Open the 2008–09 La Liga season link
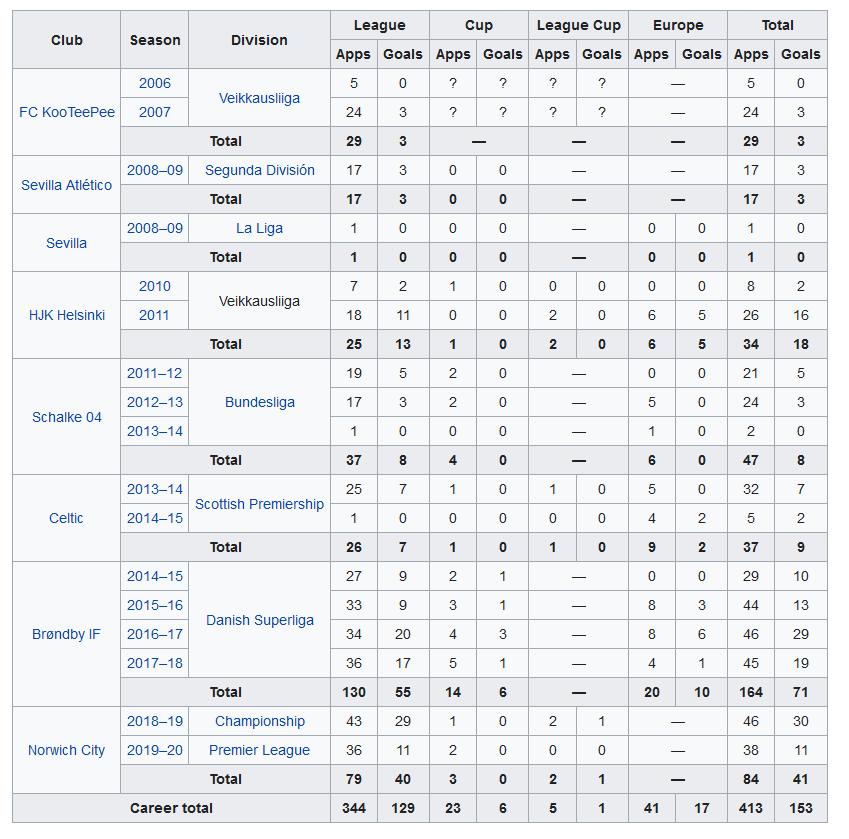849x839 pixels. pos(155,228)
